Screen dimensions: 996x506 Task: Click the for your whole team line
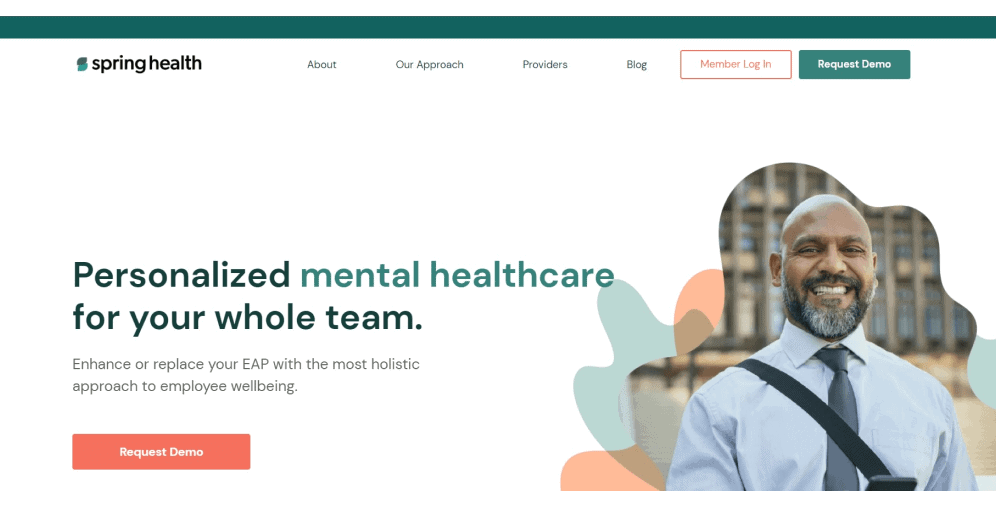pyautogui.click(x=248, y=317)
